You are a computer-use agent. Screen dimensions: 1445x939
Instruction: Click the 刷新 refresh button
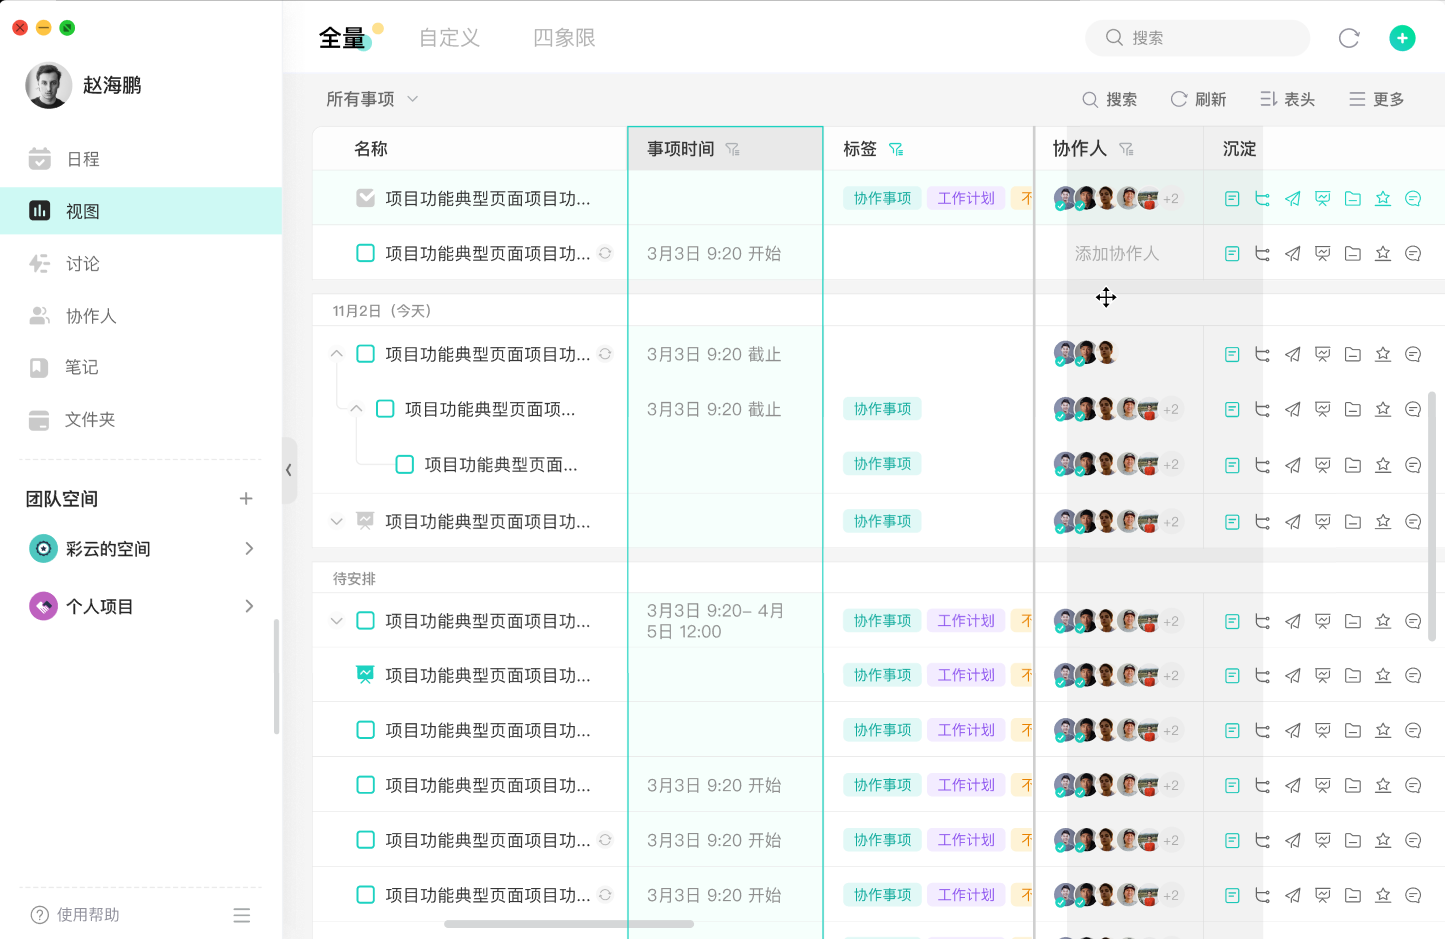(x=1198, y=99)
